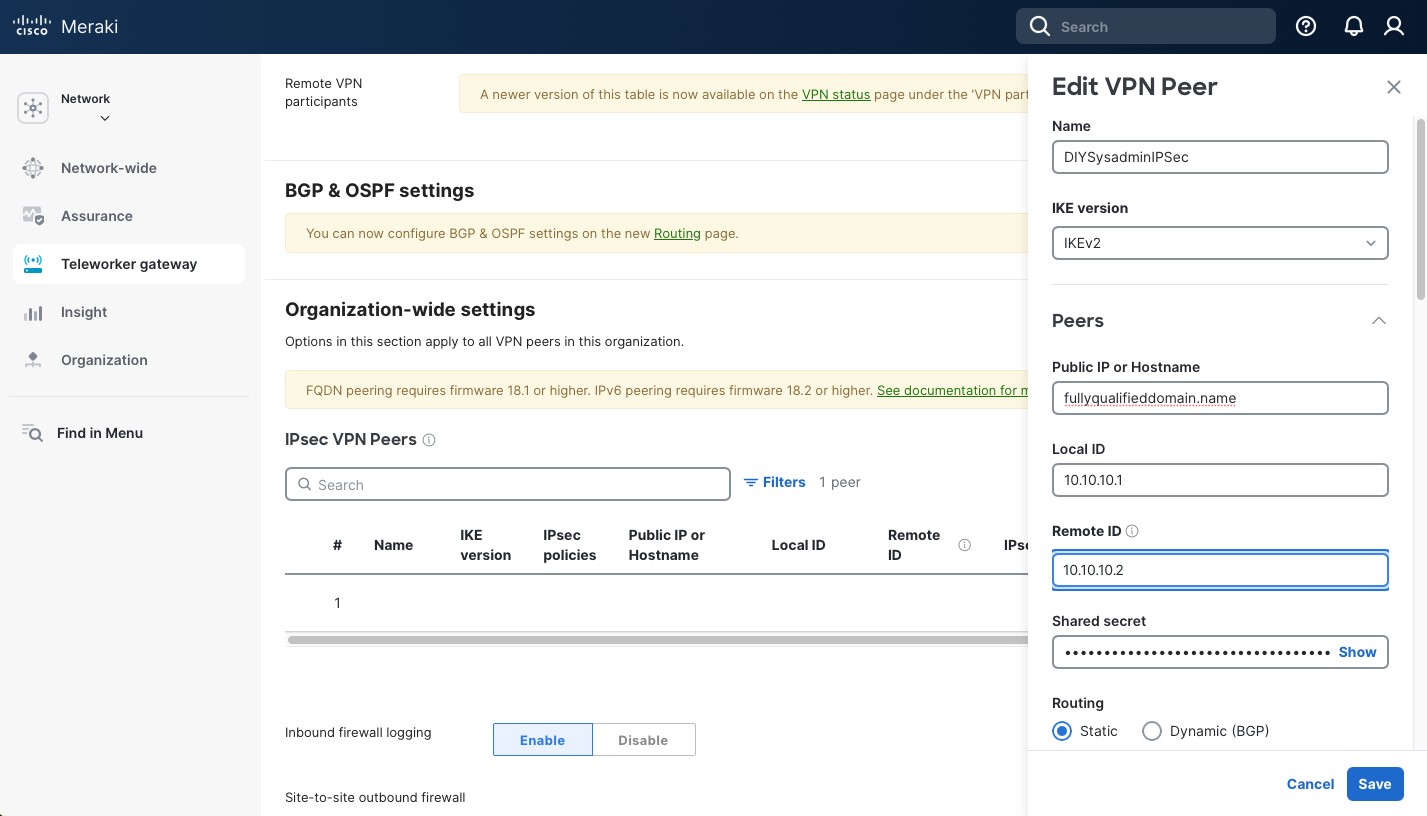Click the IPsec VPN Peers info icon

click(x=429, y=440)
